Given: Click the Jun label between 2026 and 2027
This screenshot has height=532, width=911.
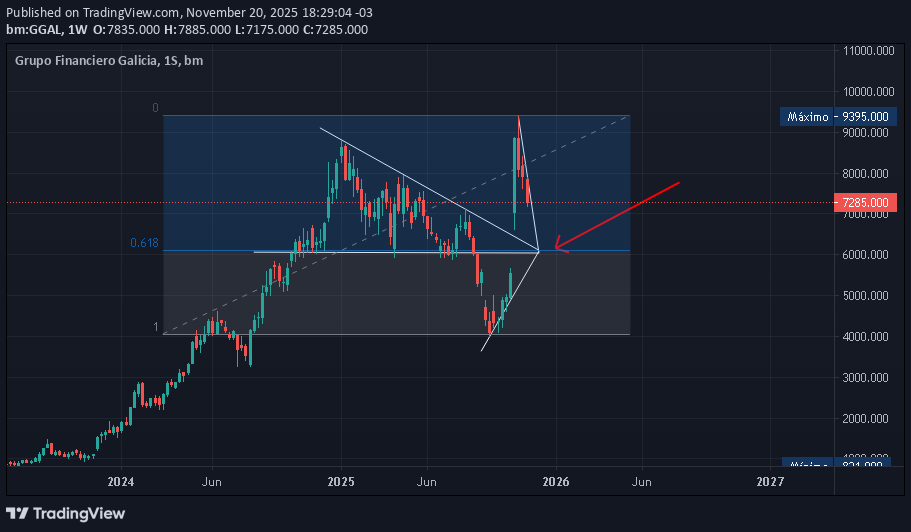Looking at the screenshot, I should (x=642, y=481).
